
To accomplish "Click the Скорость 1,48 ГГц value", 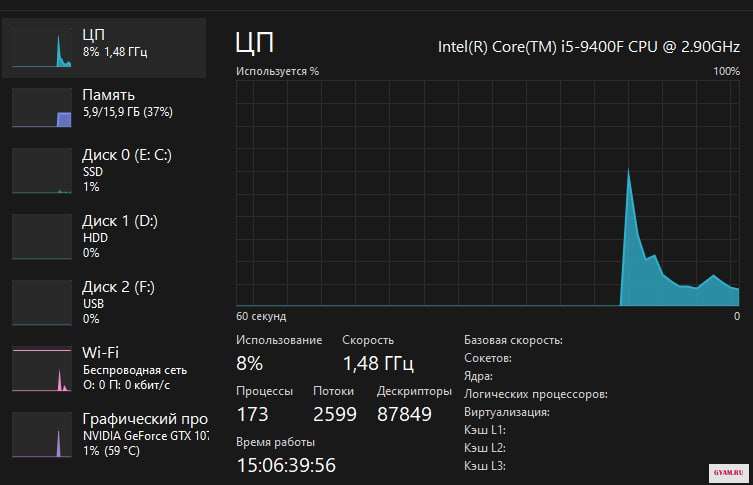I will 377,362.
